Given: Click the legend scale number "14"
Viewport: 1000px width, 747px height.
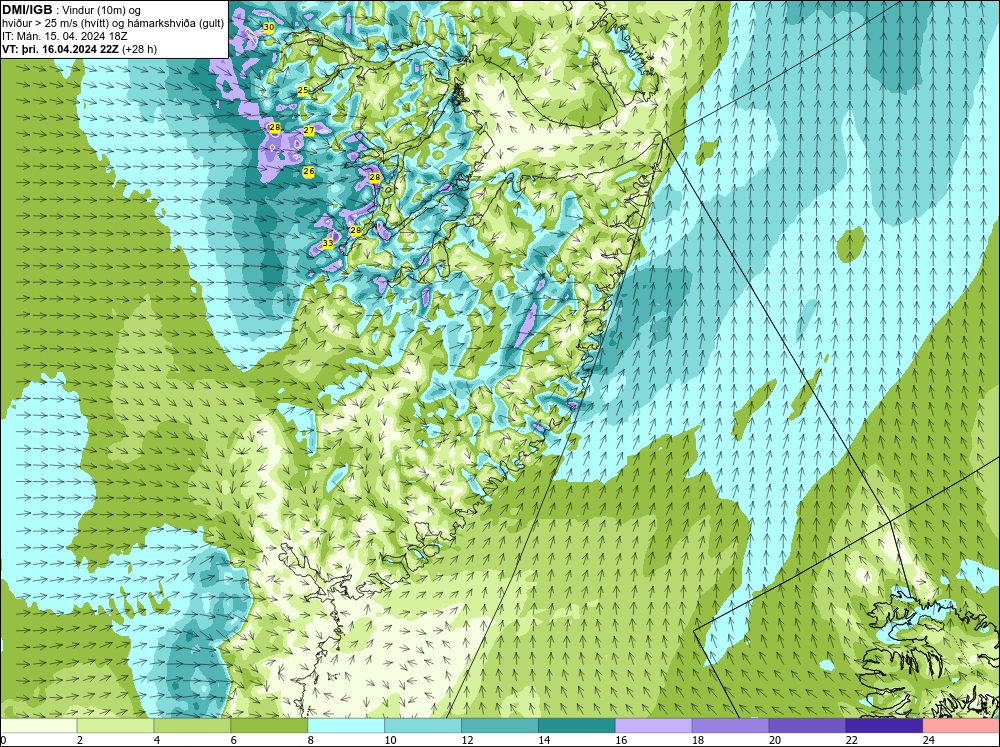Looking at the screenshot, I should (543, 740).
